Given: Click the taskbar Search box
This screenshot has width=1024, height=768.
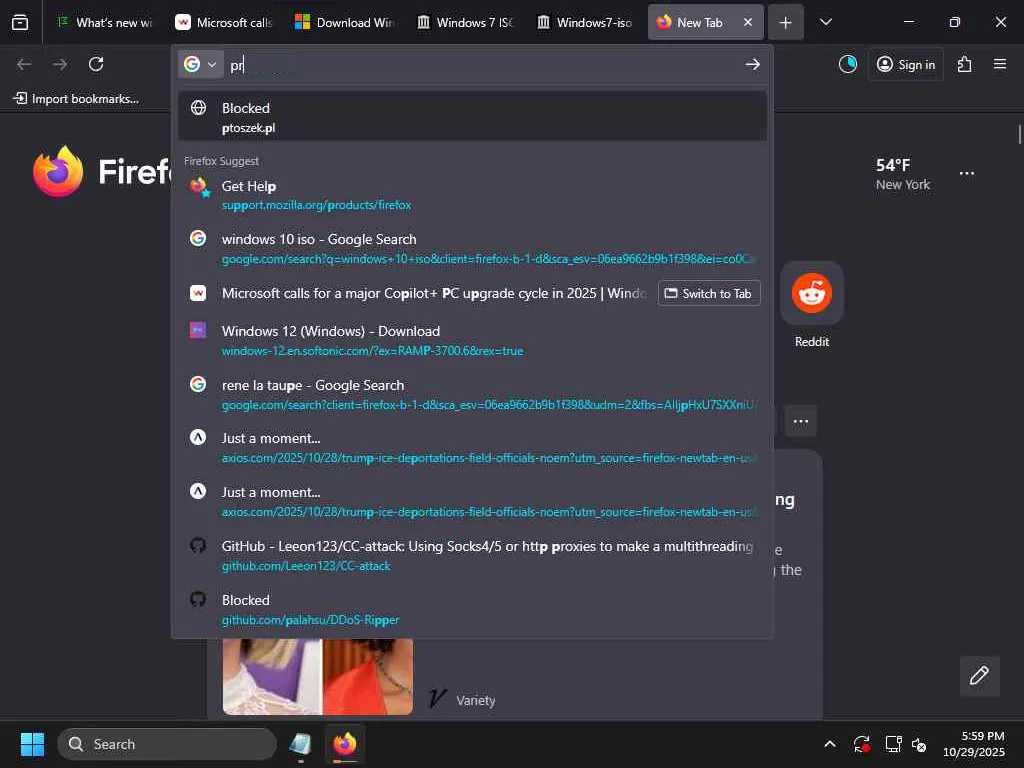Looking at the screenshot, I should (167, 744).
